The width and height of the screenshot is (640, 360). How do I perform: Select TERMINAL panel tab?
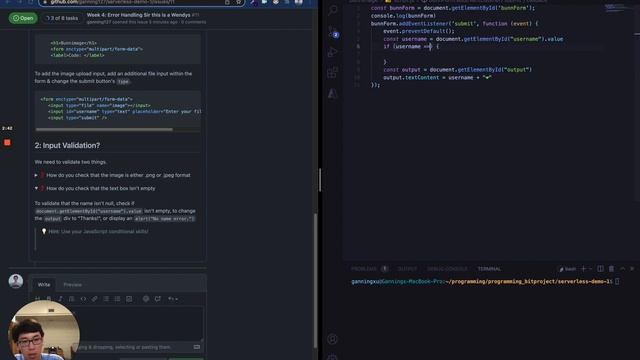tap(489, 269)
